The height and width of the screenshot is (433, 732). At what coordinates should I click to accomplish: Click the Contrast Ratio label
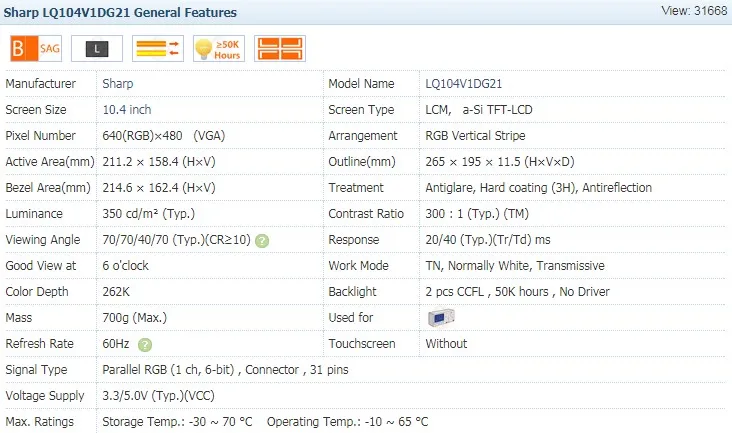click(x=366, y=214)
